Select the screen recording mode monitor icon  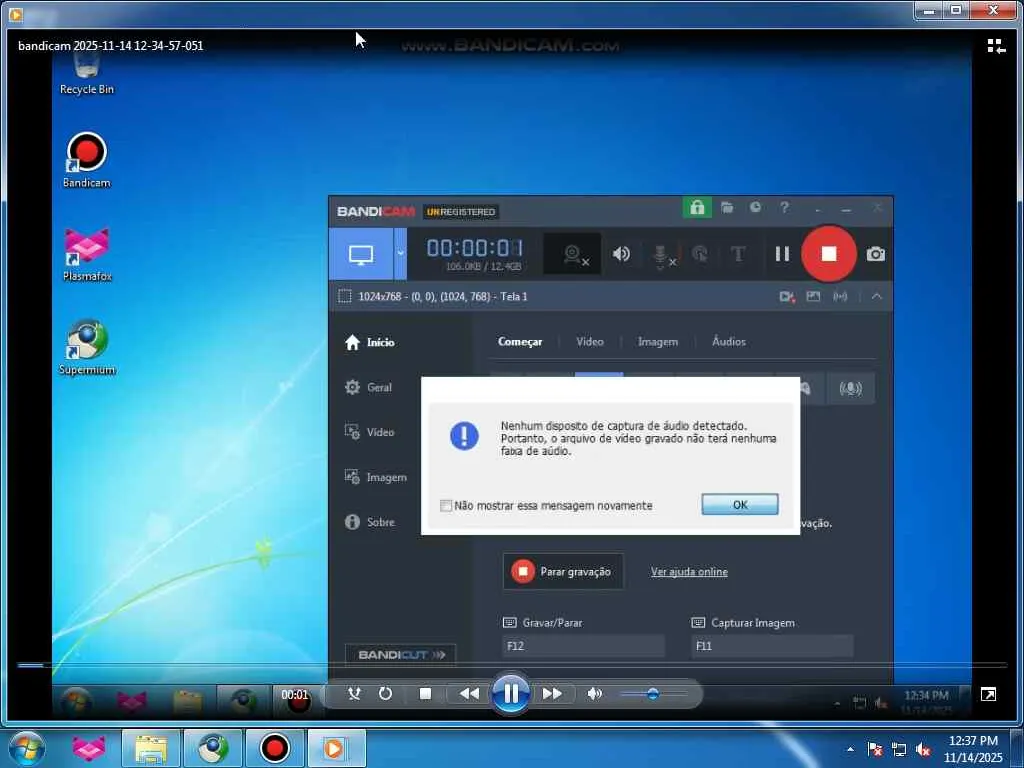tap(361, 254)
